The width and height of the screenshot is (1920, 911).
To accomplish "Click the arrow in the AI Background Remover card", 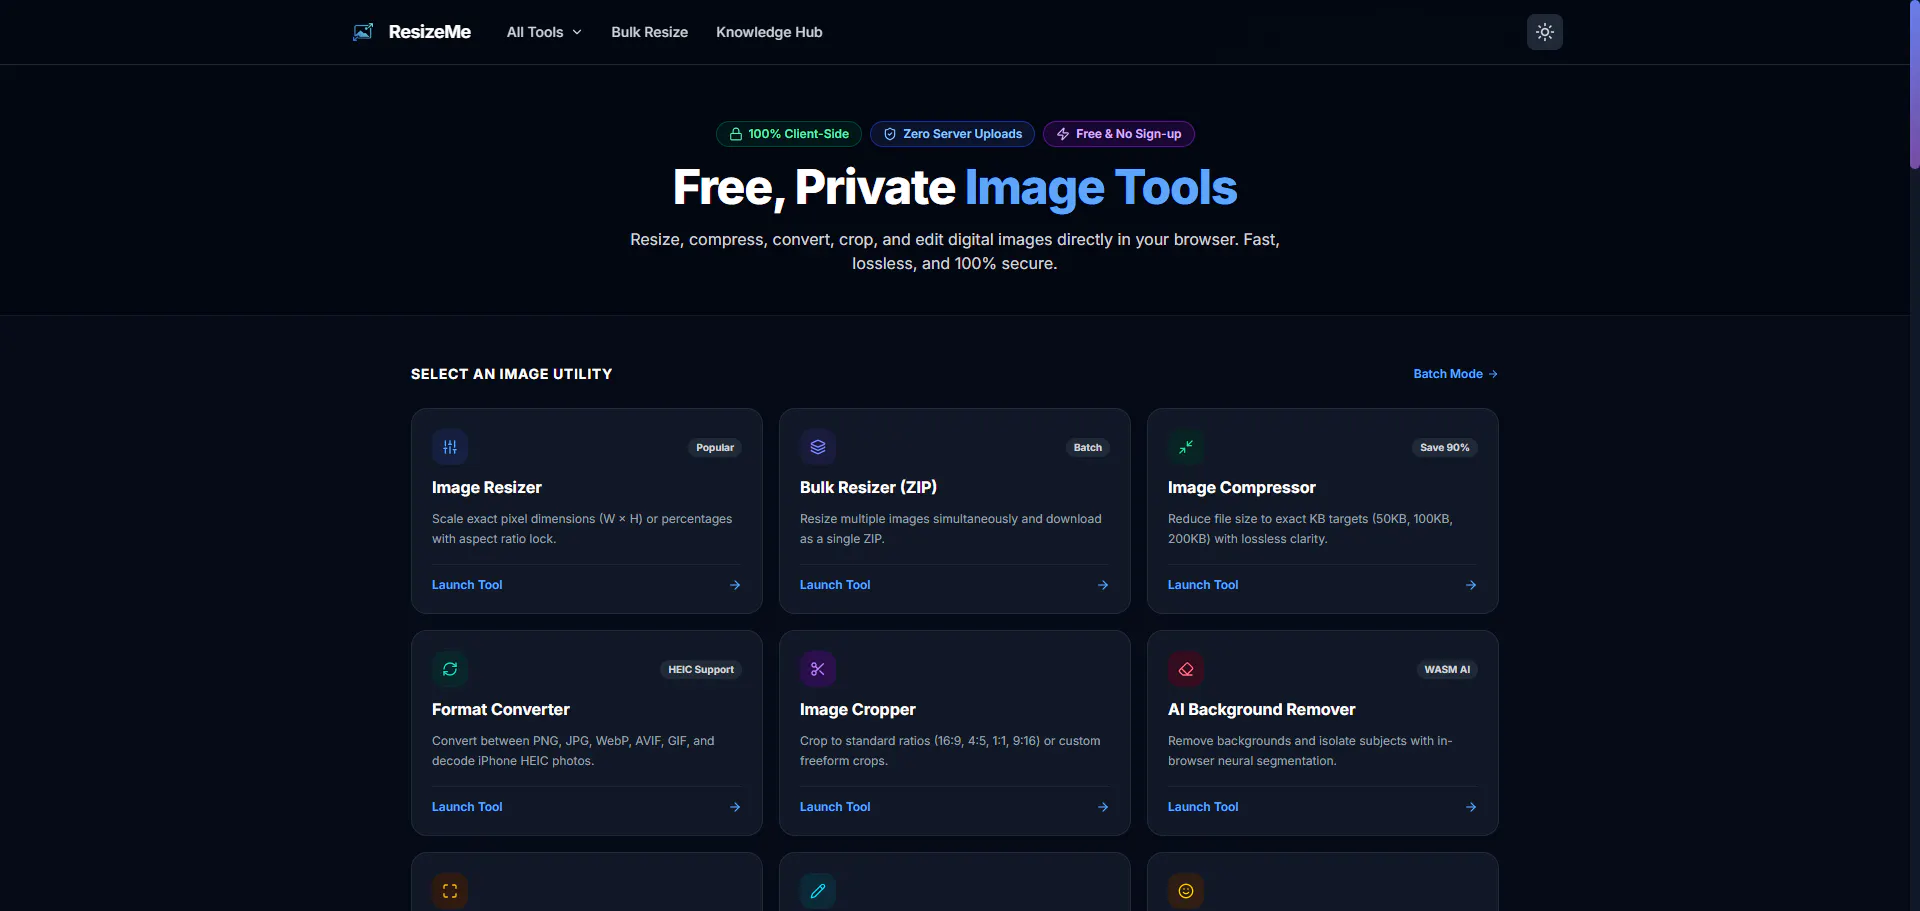I will tap(1471, 807).
